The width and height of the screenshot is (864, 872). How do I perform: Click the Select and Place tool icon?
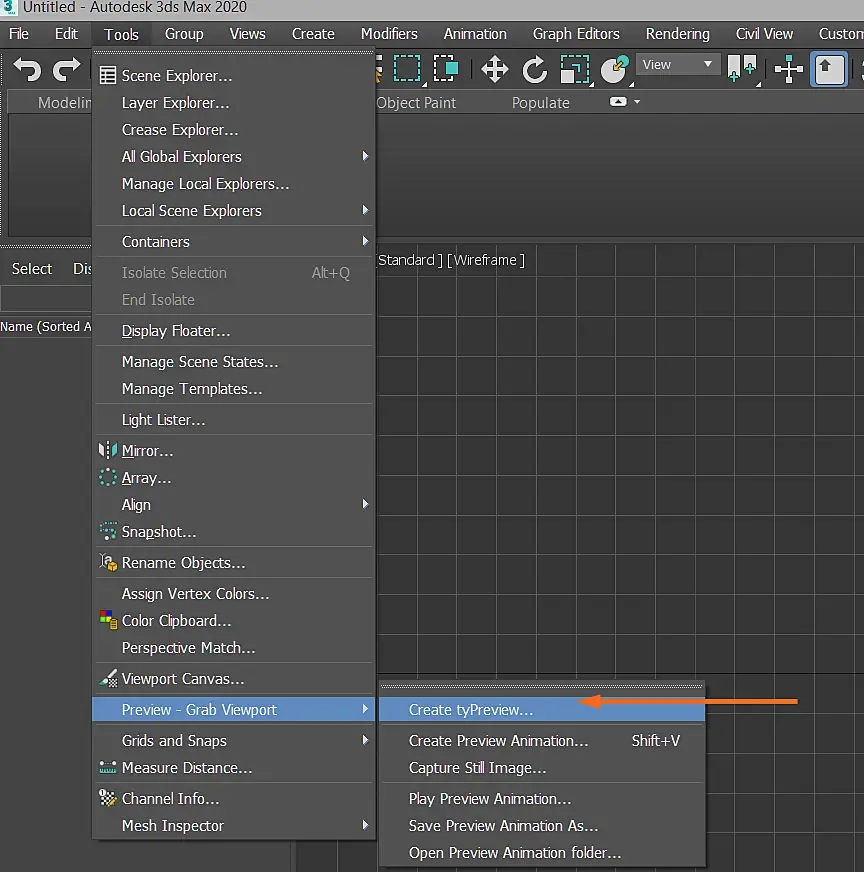click(x=614, y=69)
